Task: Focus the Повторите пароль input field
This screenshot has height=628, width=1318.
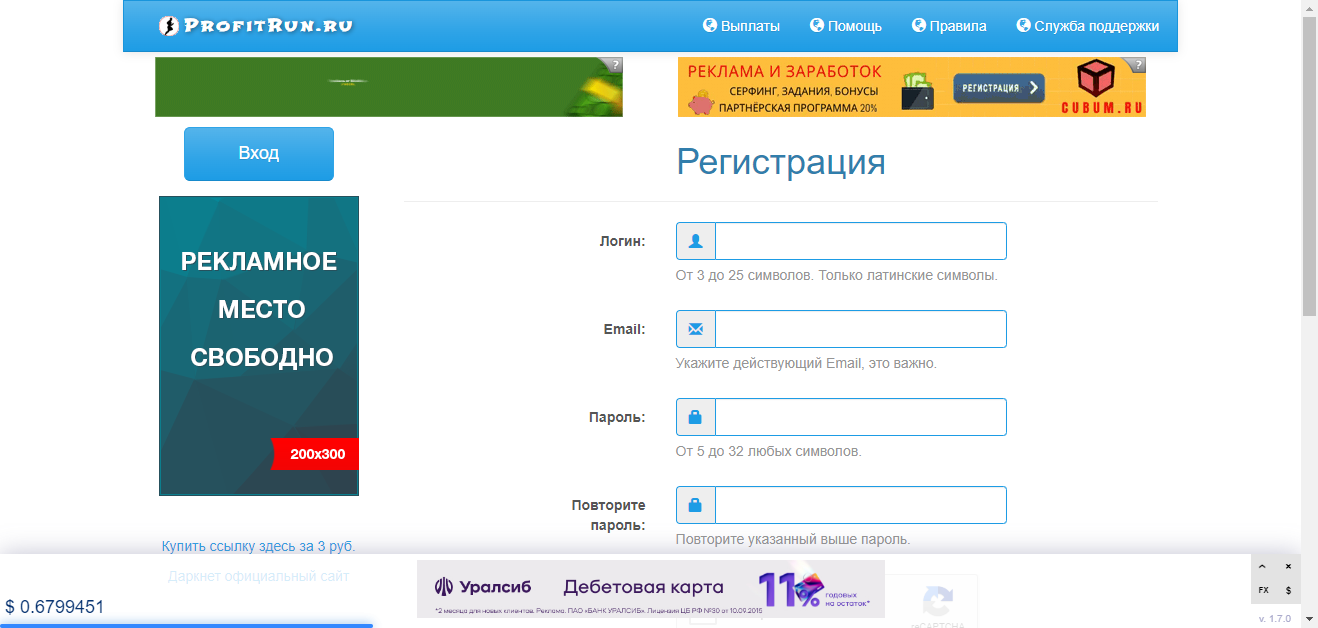Action: (x=861, y=505)
